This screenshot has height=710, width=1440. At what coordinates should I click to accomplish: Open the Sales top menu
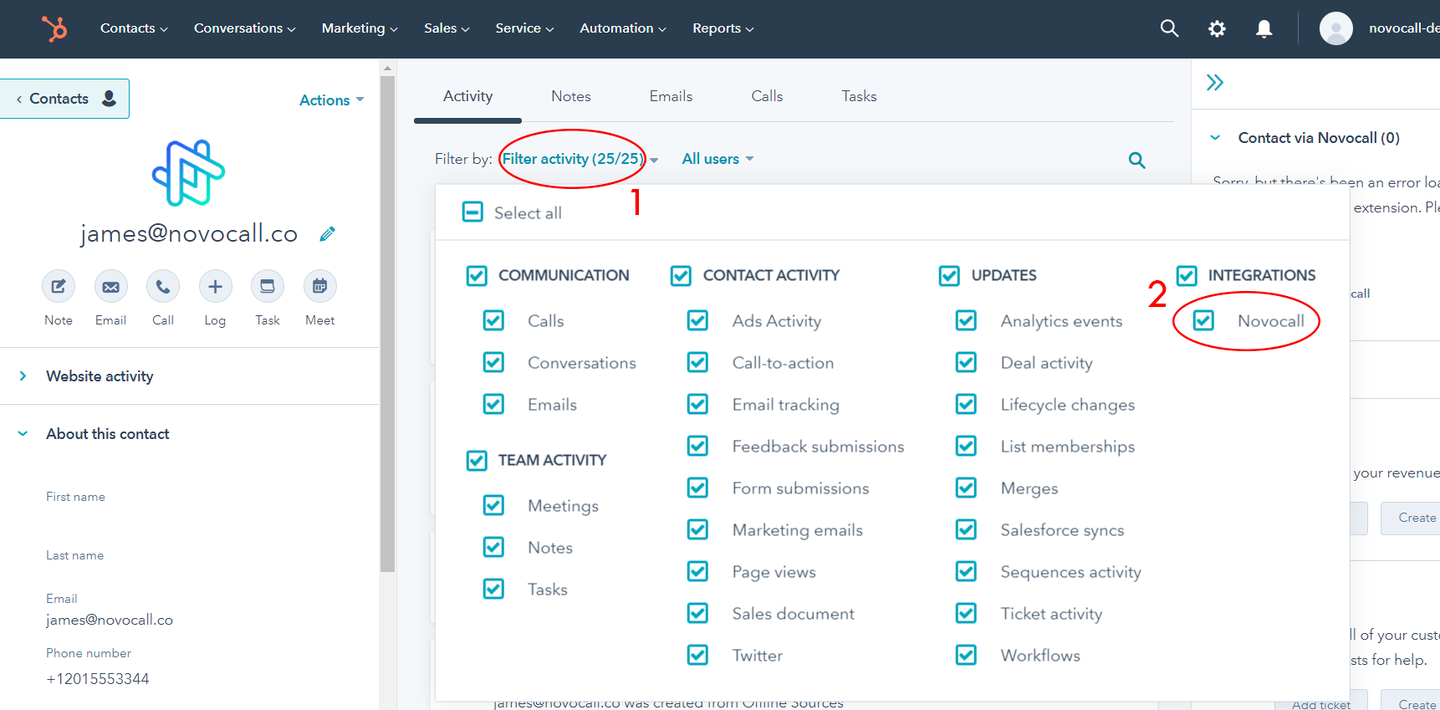point(447,29)
